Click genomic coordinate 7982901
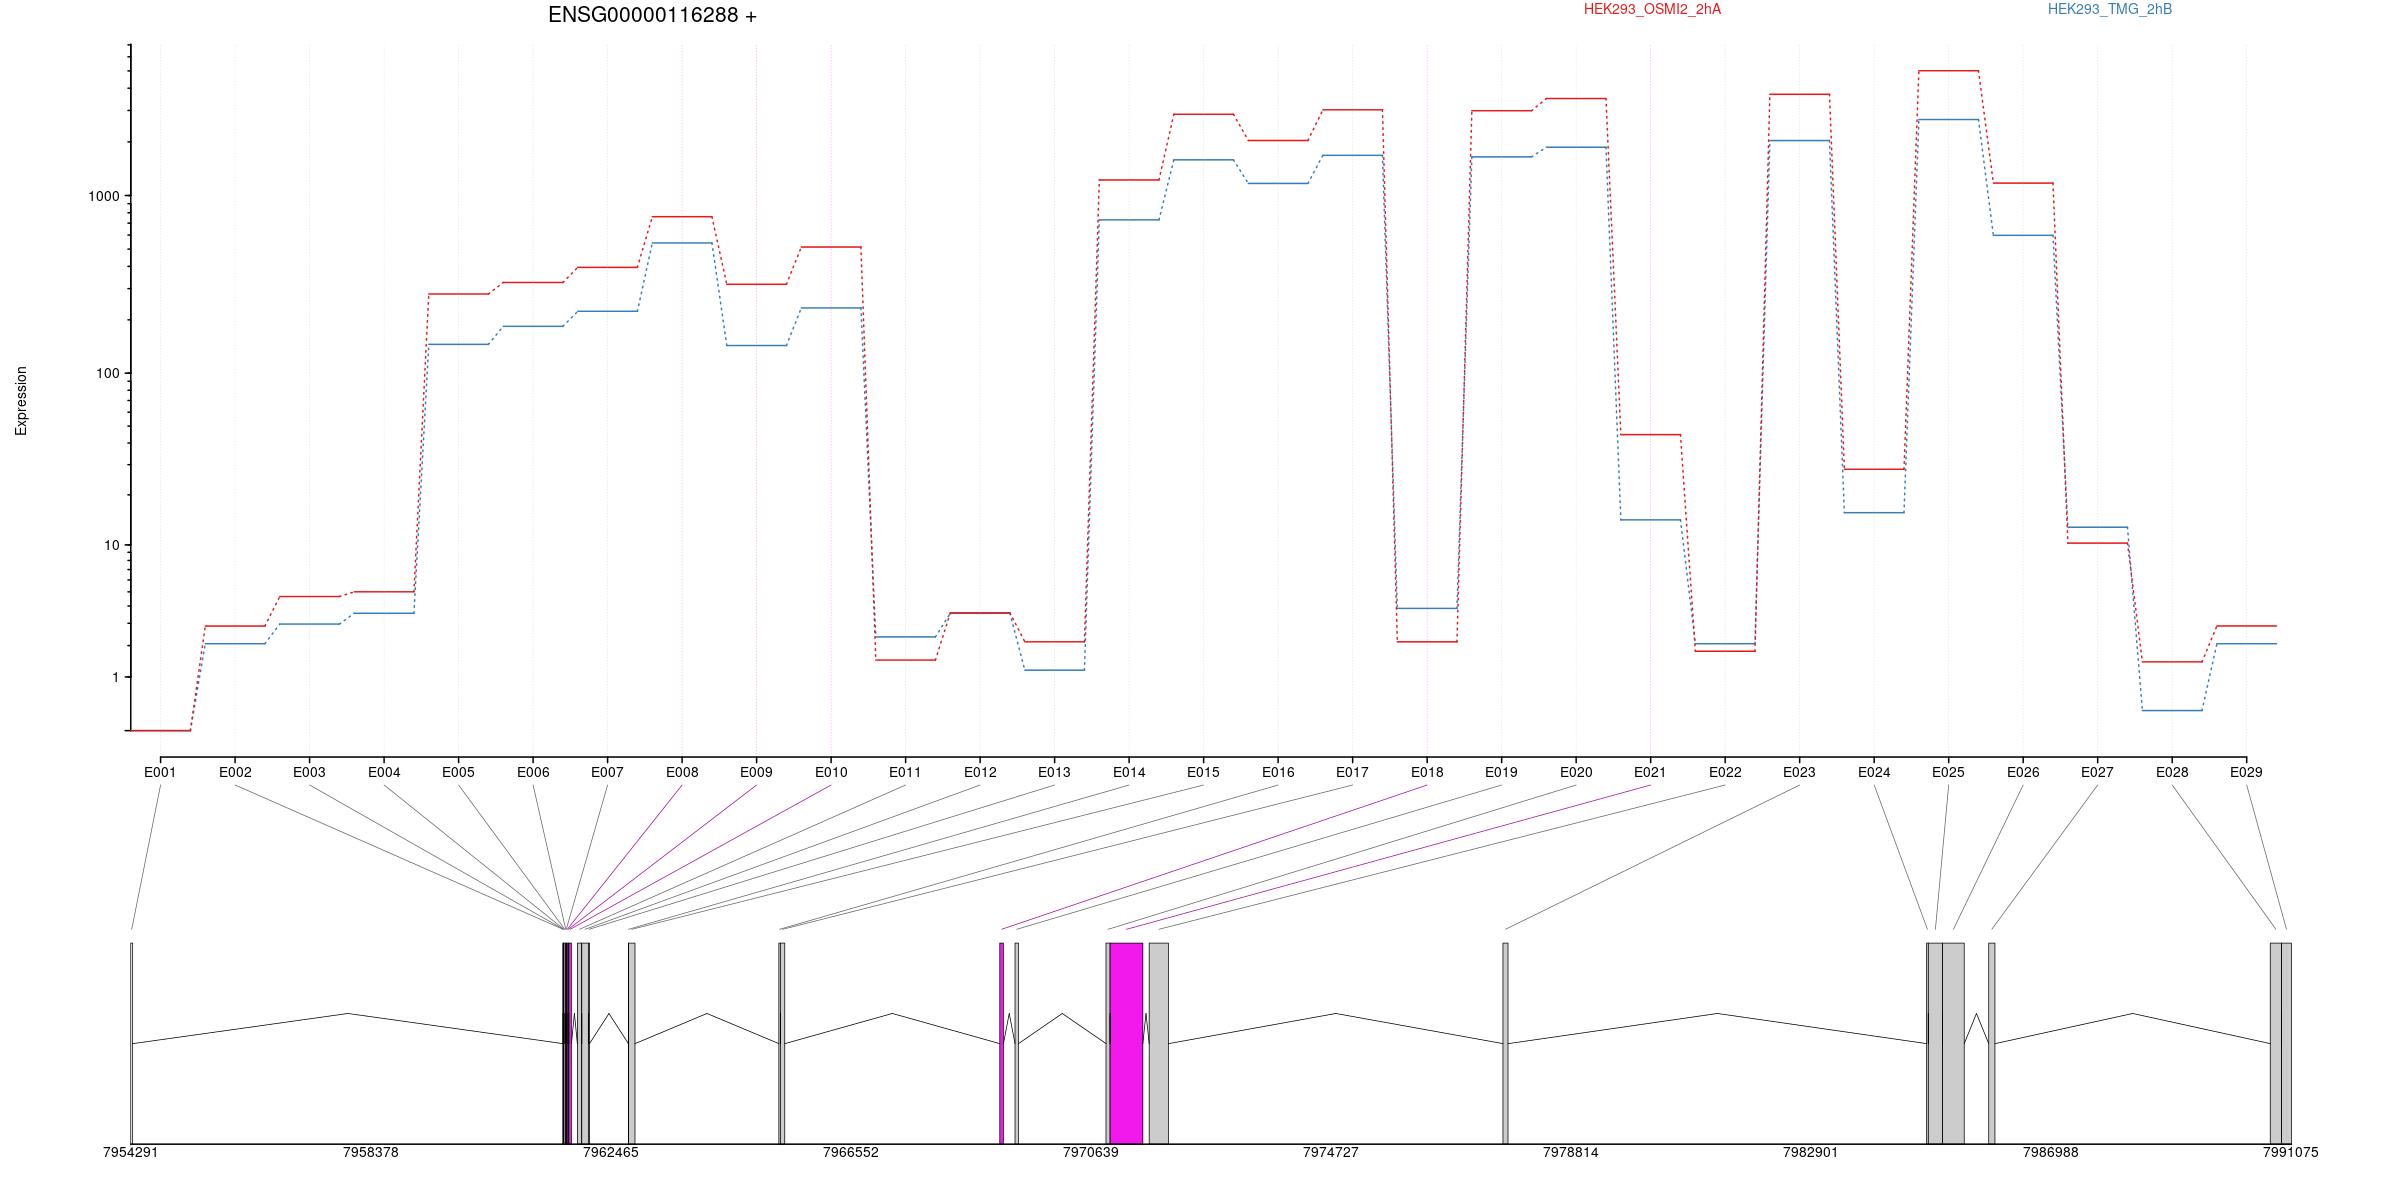 pos(1811,1152)
